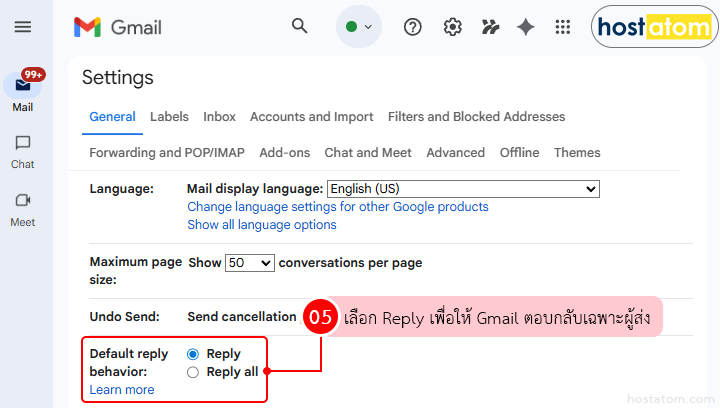Image resolution: width=720 pixels, height=408 pixels.
Task: Open the Forwarding and POP/IMAP tab
Action: click(167, 153)
